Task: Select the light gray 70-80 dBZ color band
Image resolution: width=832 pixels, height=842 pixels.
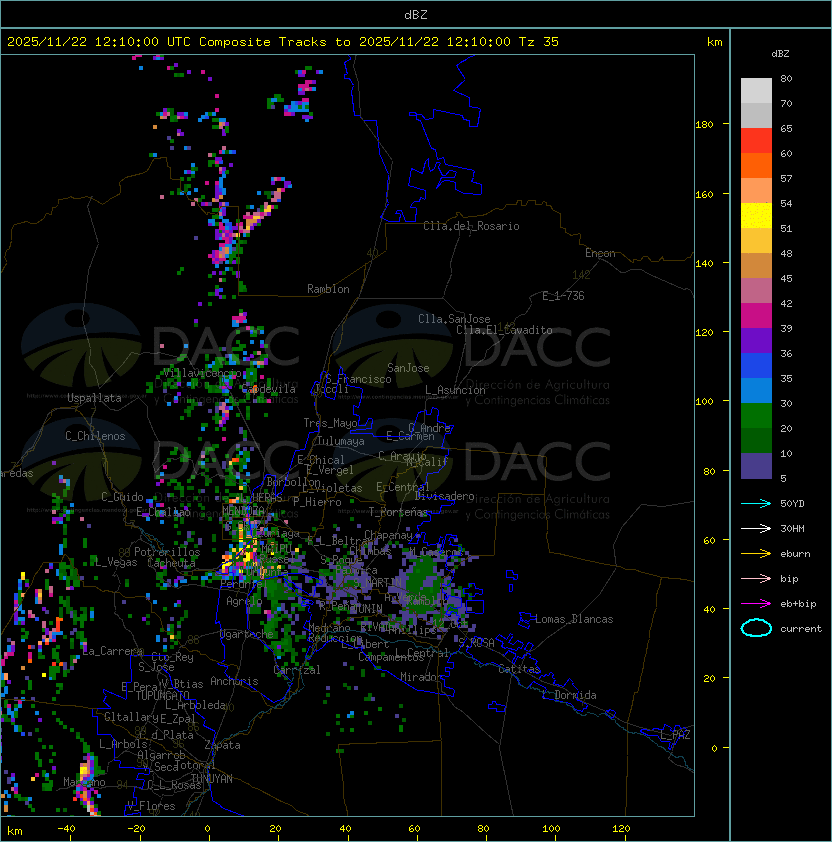Action: coord(756,91)
